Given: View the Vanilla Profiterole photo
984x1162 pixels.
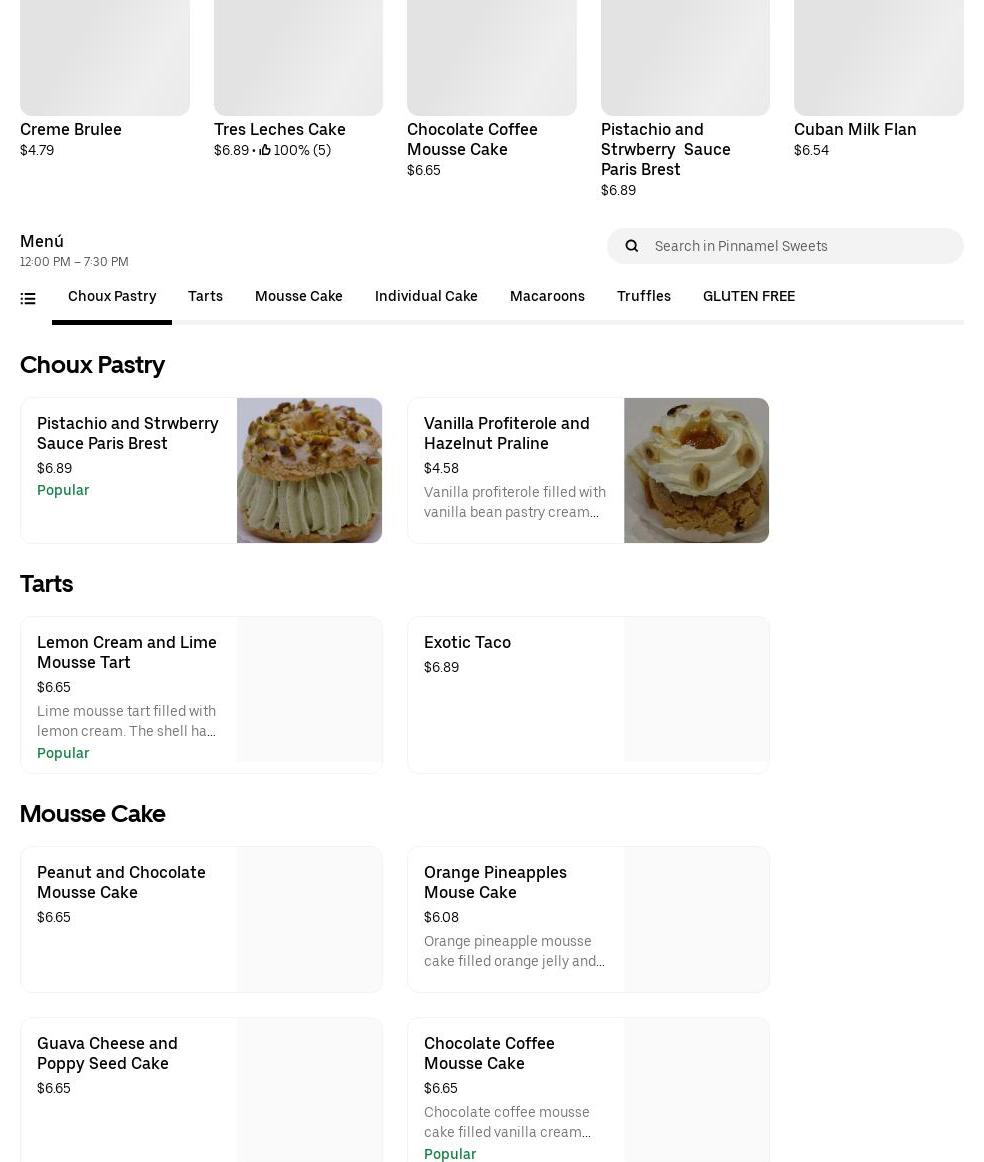Looking at the screenshot, I should coord(696,470).
